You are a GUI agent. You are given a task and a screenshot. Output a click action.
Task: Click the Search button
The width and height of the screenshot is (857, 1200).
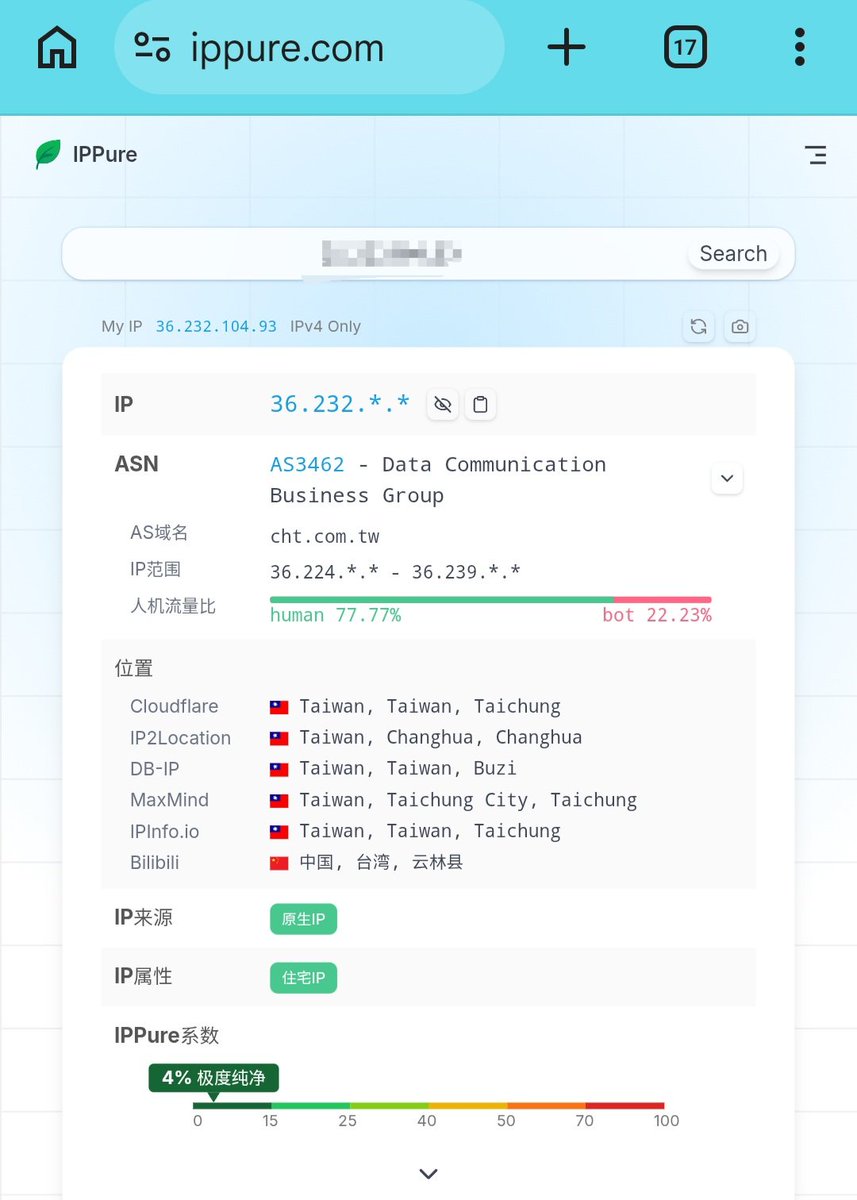pyautogui.click(x=733, y=254)
